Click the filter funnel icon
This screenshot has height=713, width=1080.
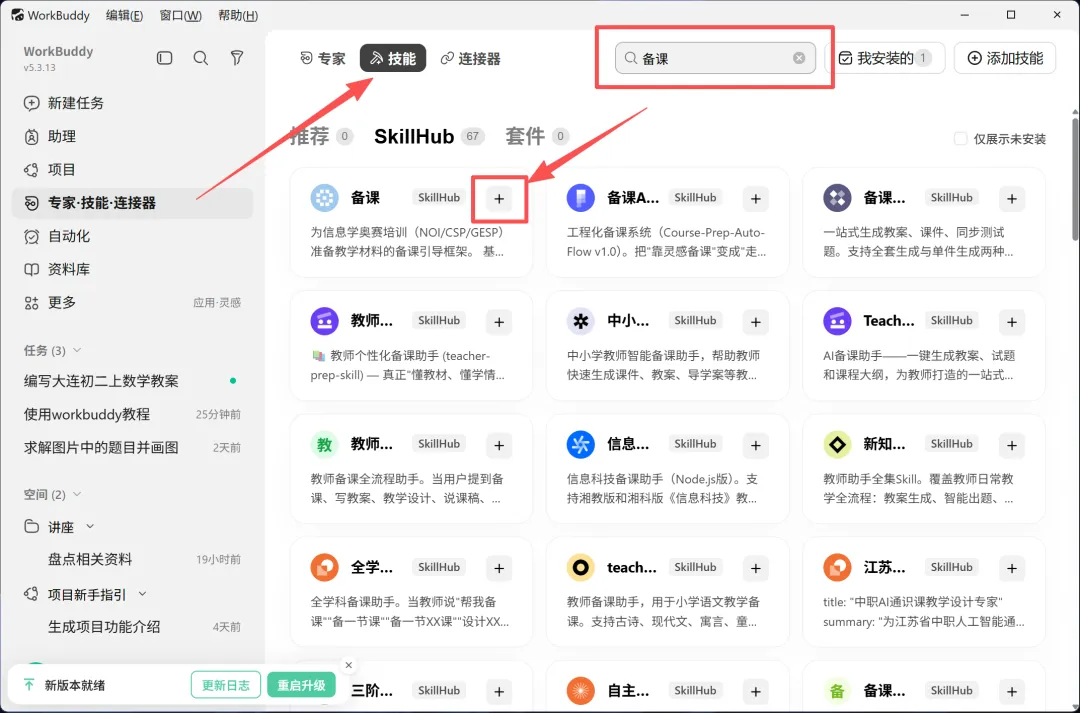(237, 58)
